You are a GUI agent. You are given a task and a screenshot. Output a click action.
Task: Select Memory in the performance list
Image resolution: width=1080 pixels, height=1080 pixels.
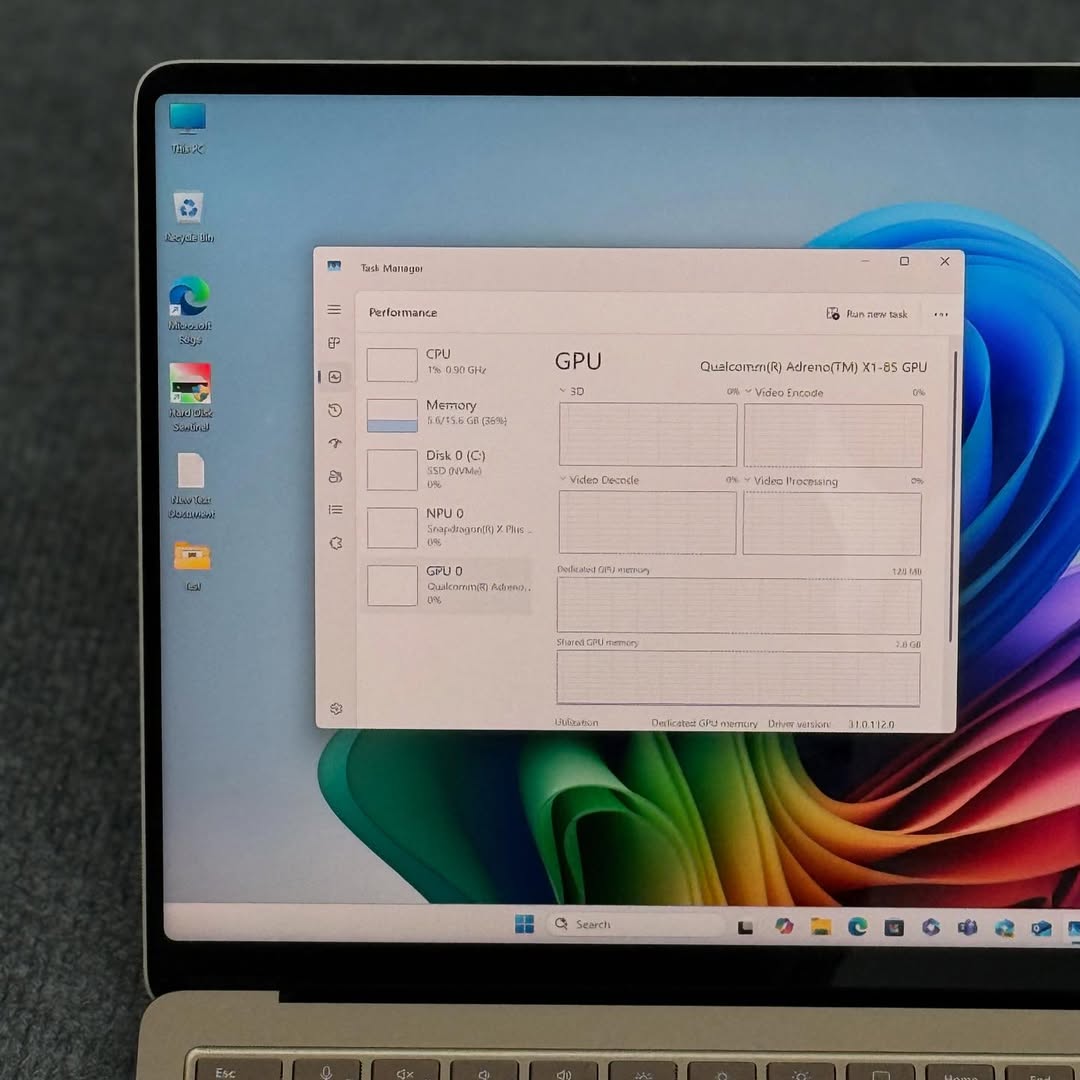[447, 412]
